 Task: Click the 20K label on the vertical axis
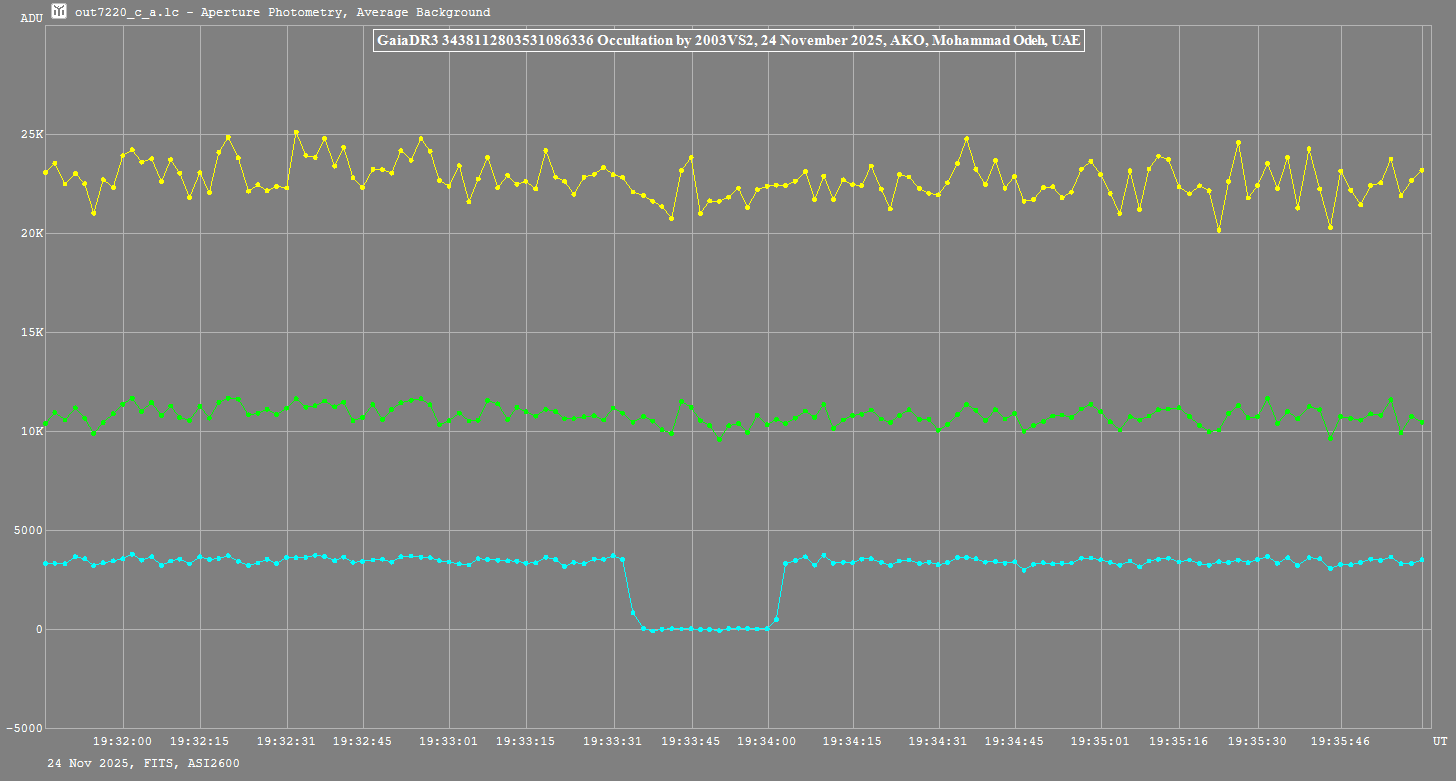[32, 234]
